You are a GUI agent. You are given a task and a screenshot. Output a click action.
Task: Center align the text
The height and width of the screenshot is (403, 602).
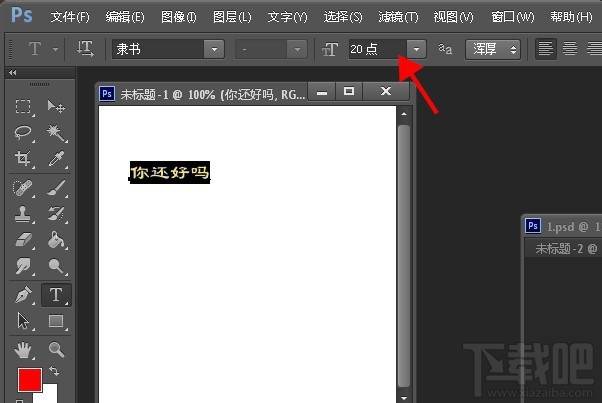pyautogui.click(x=570, y=49)
